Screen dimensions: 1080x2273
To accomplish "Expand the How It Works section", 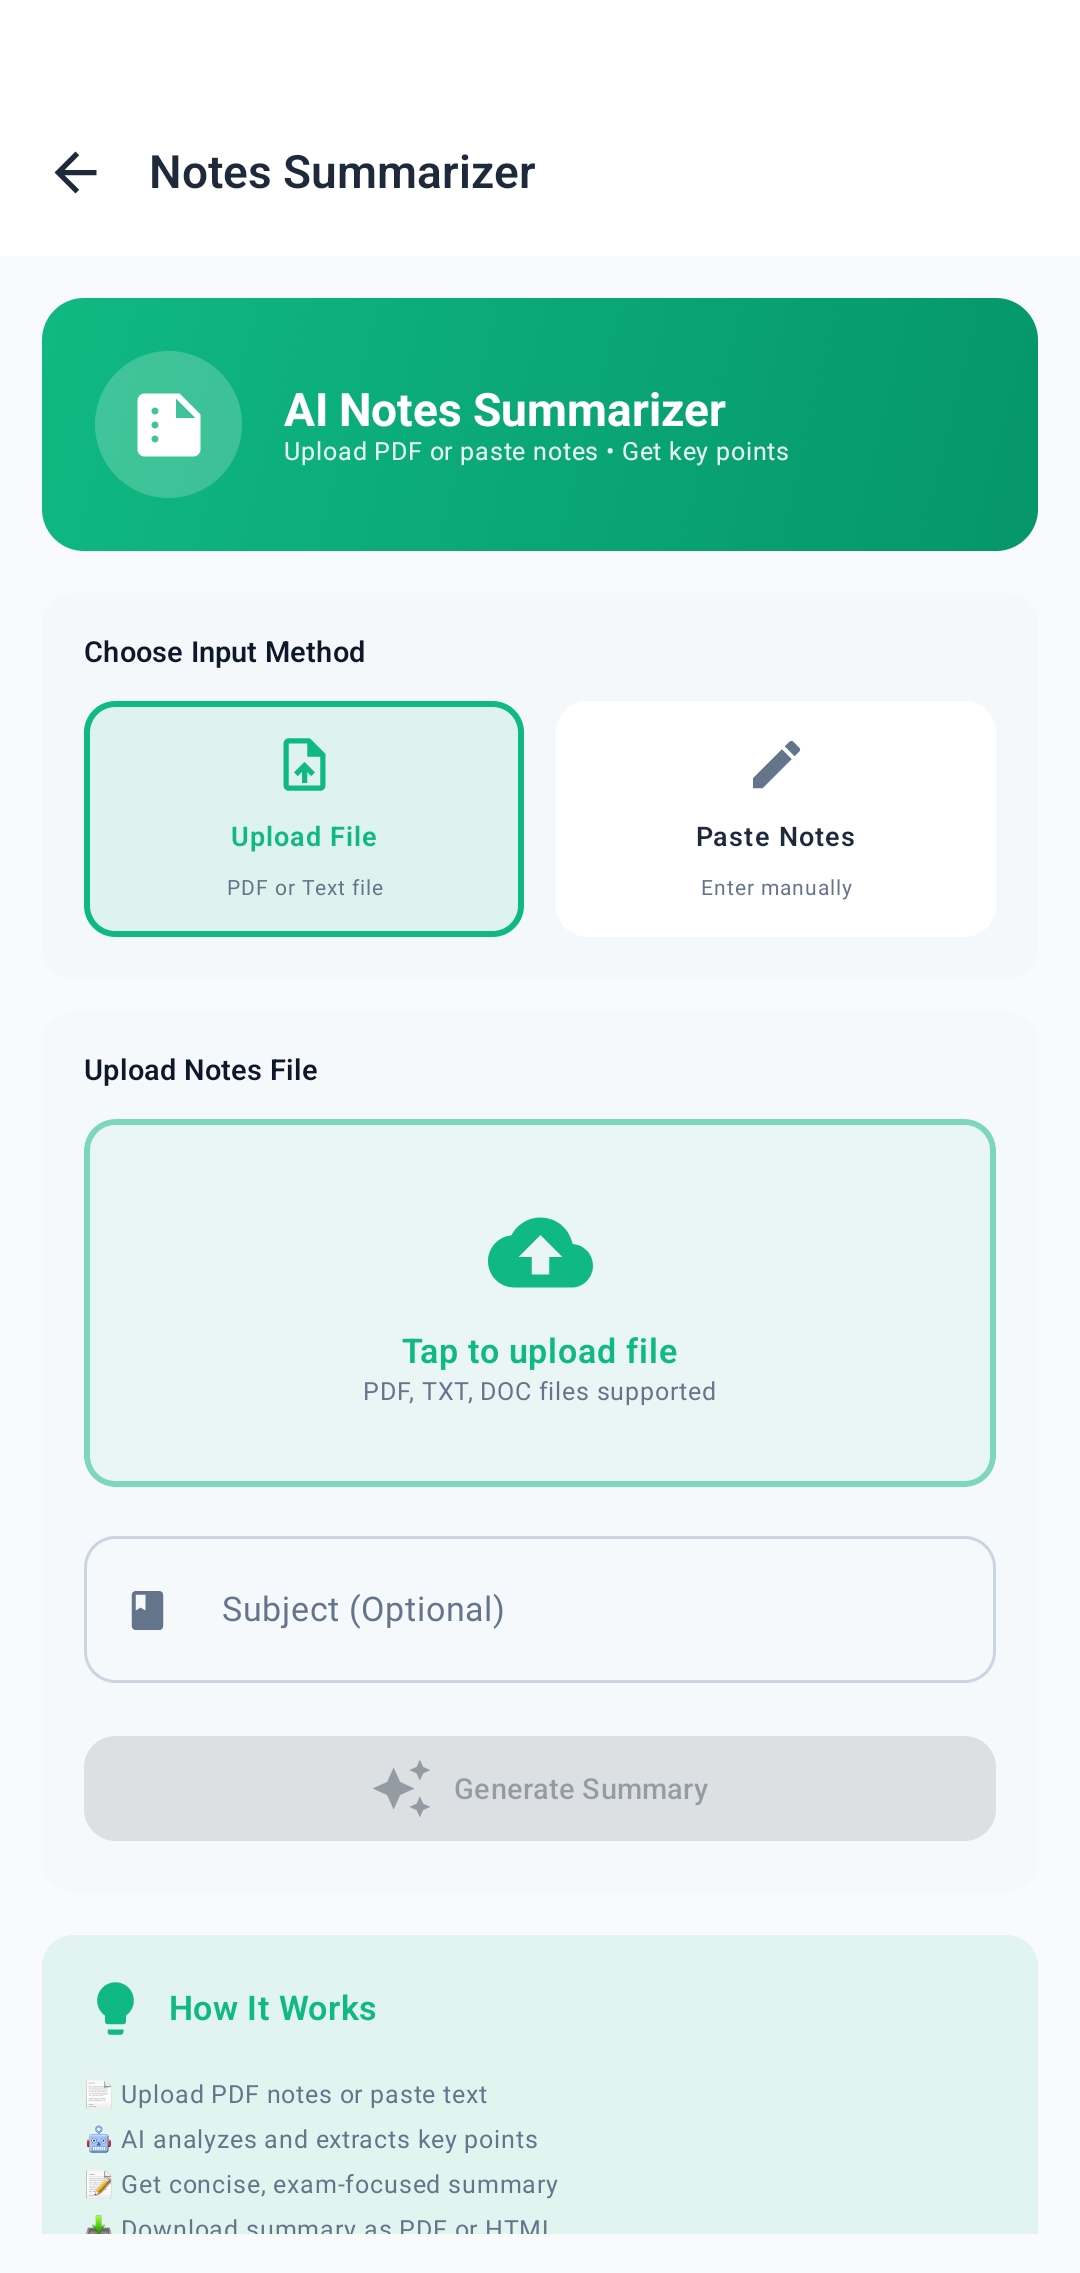I will click(273, 2008).
